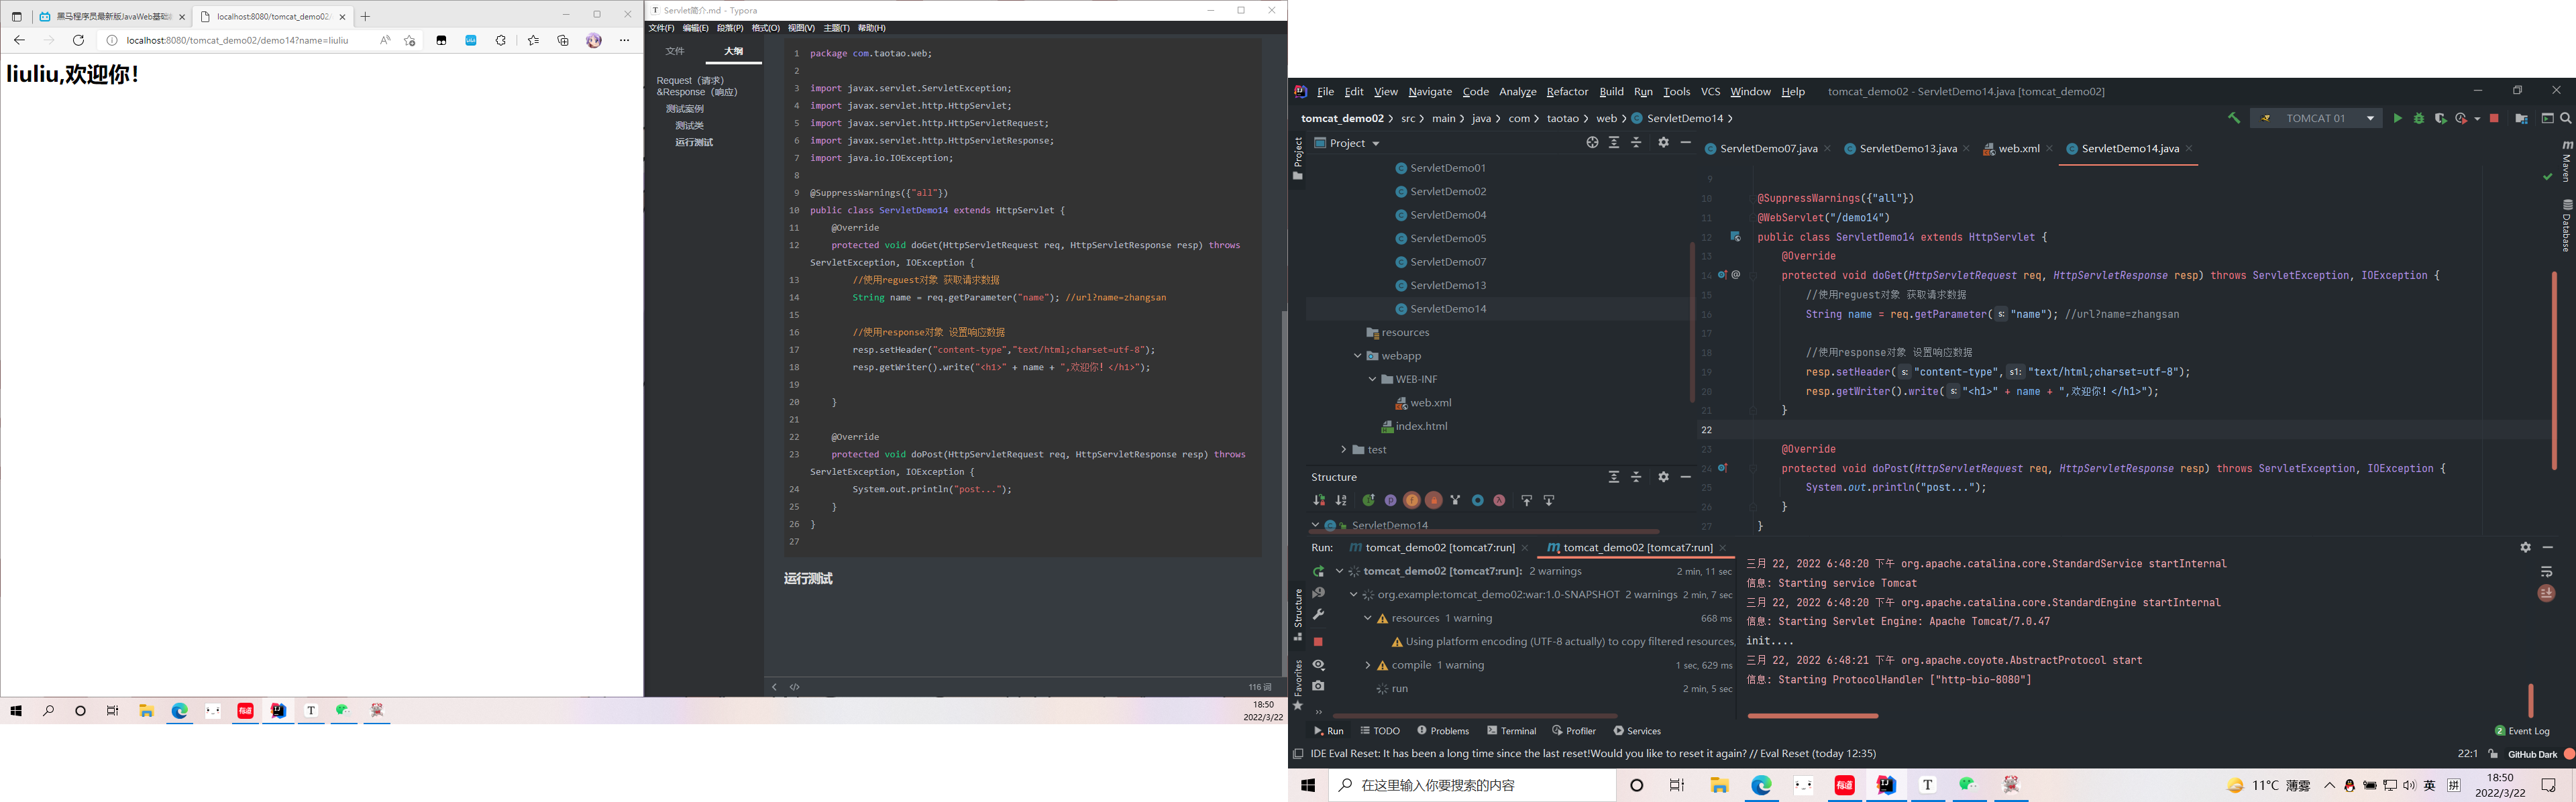
Task: Rerun tomcat_demo02 with green rerun icon
Action: click(x=1318, y=572)
